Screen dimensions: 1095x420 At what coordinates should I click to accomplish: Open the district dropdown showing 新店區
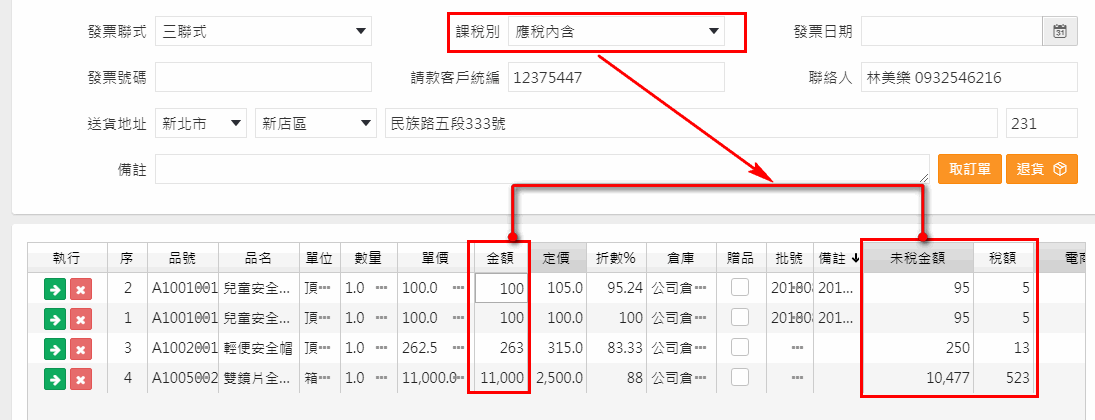tap(316, 124)
